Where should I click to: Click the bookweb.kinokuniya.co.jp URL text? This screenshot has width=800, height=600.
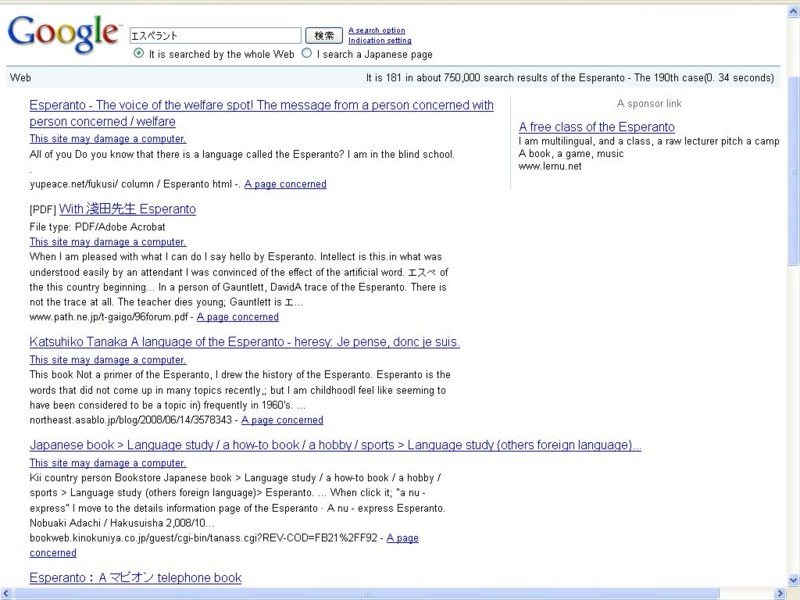[x=203, y=538]
